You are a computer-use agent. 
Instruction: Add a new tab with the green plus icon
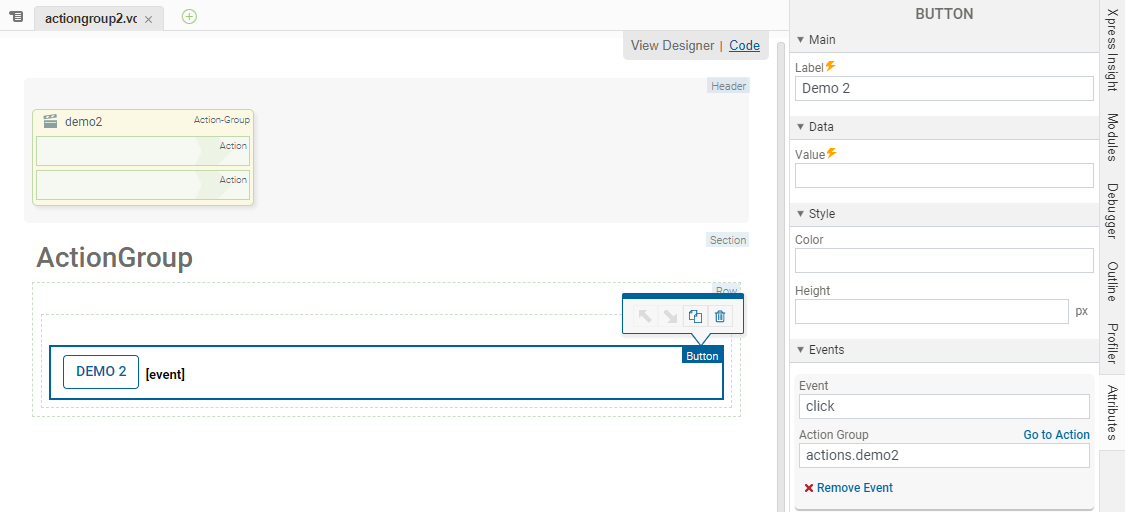pos(189,17)
